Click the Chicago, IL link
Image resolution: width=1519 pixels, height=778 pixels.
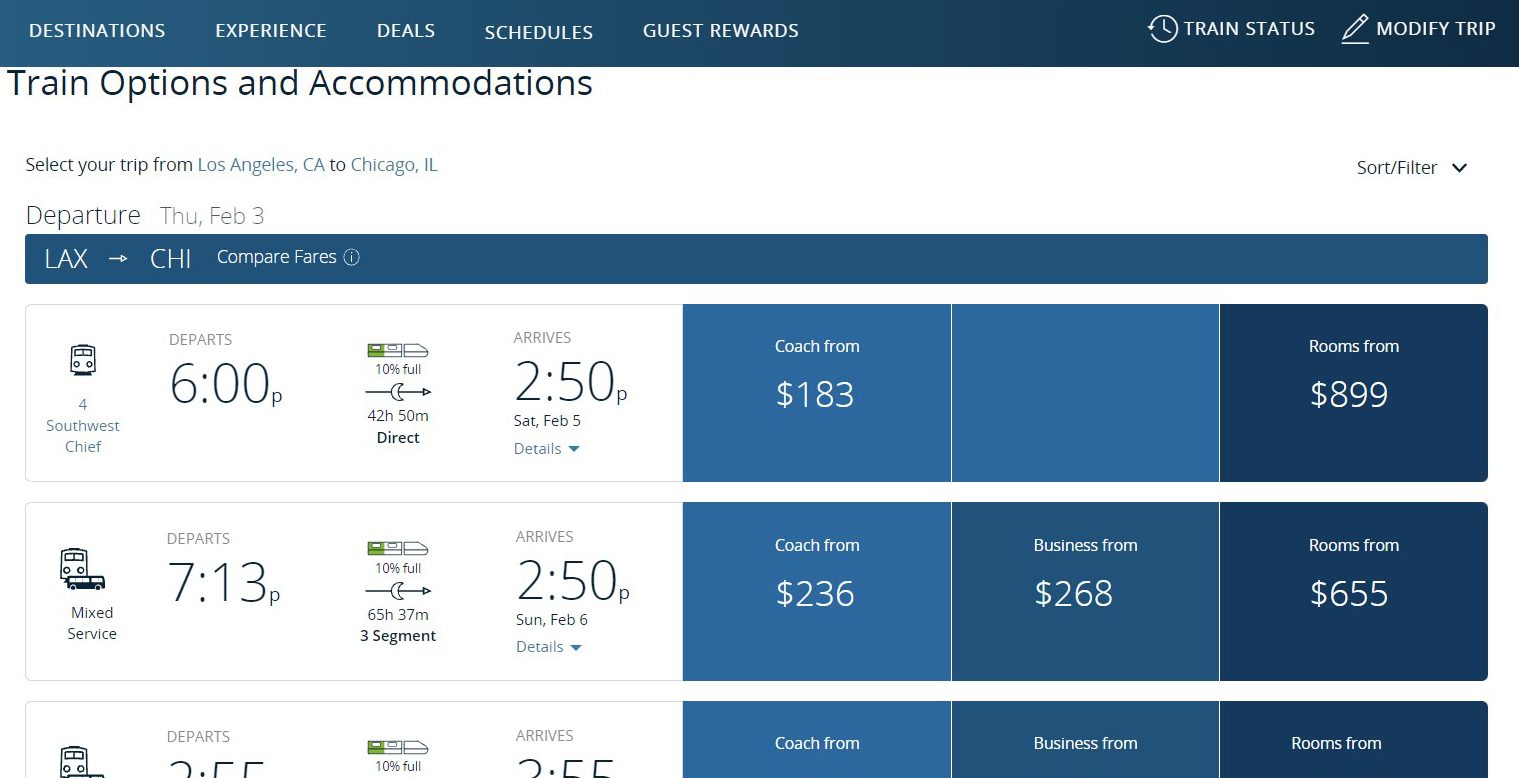[393, 164]
